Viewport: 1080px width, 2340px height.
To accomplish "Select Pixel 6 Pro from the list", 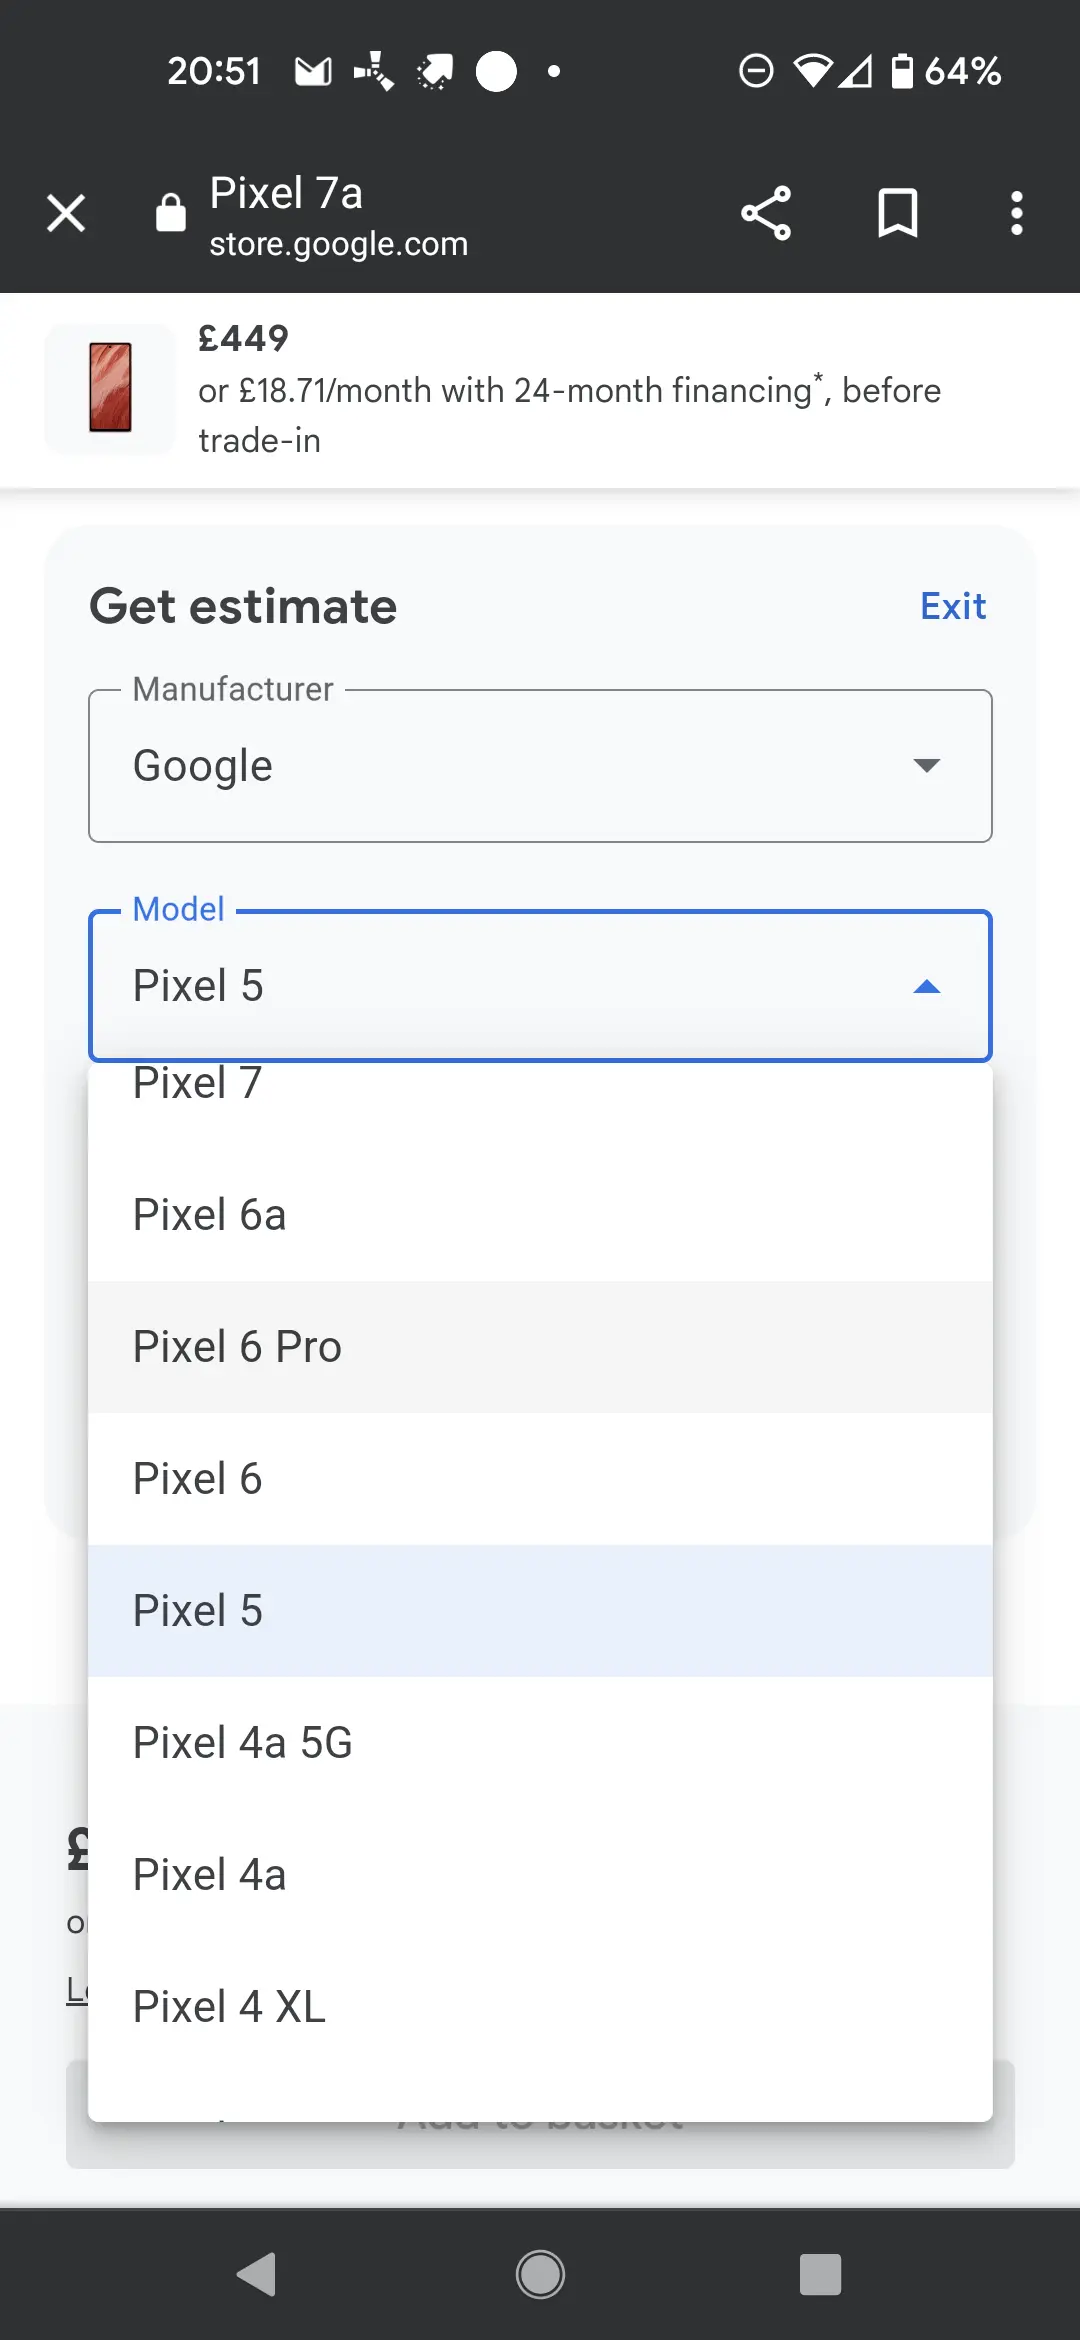I will pyautogui.click(x=540, y=1347).
